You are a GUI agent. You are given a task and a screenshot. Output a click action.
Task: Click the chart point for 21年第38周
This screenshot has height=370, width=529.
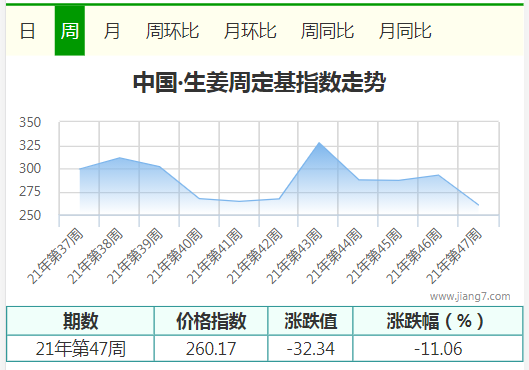point(119,158)
